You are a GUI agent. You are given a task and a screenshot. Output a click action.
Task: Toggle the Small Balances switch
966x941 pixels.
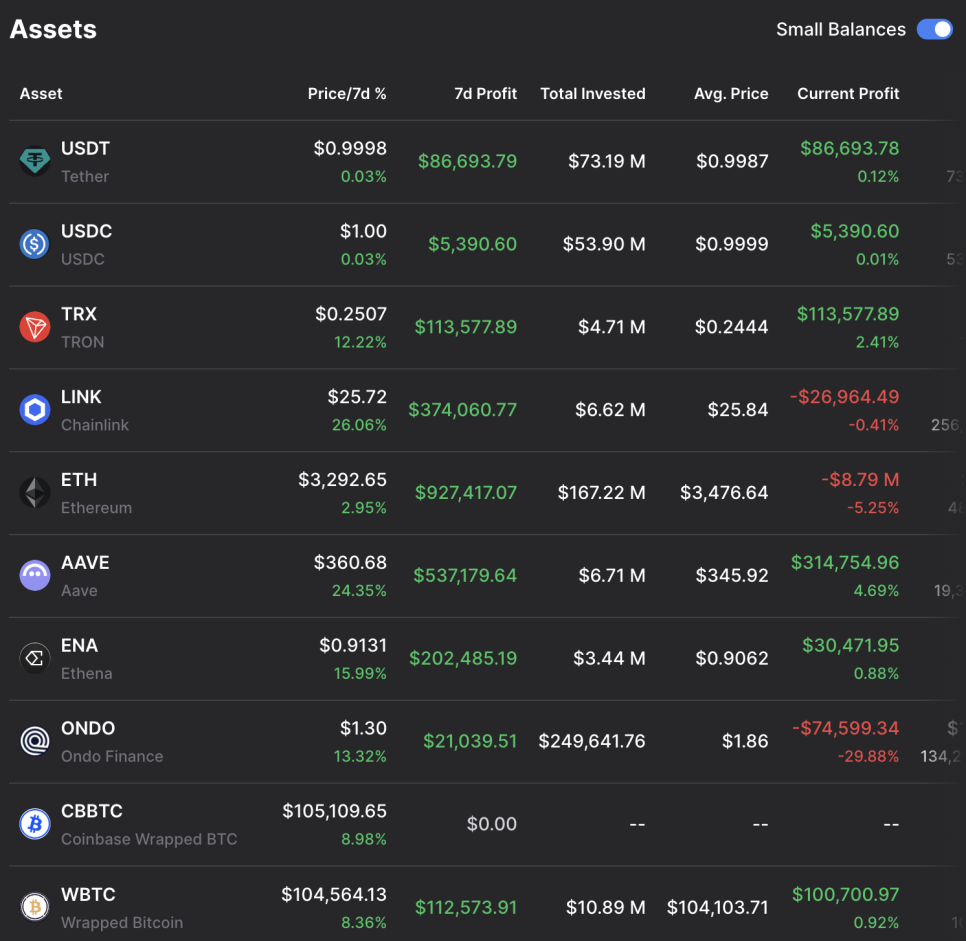tap(934, 29)
